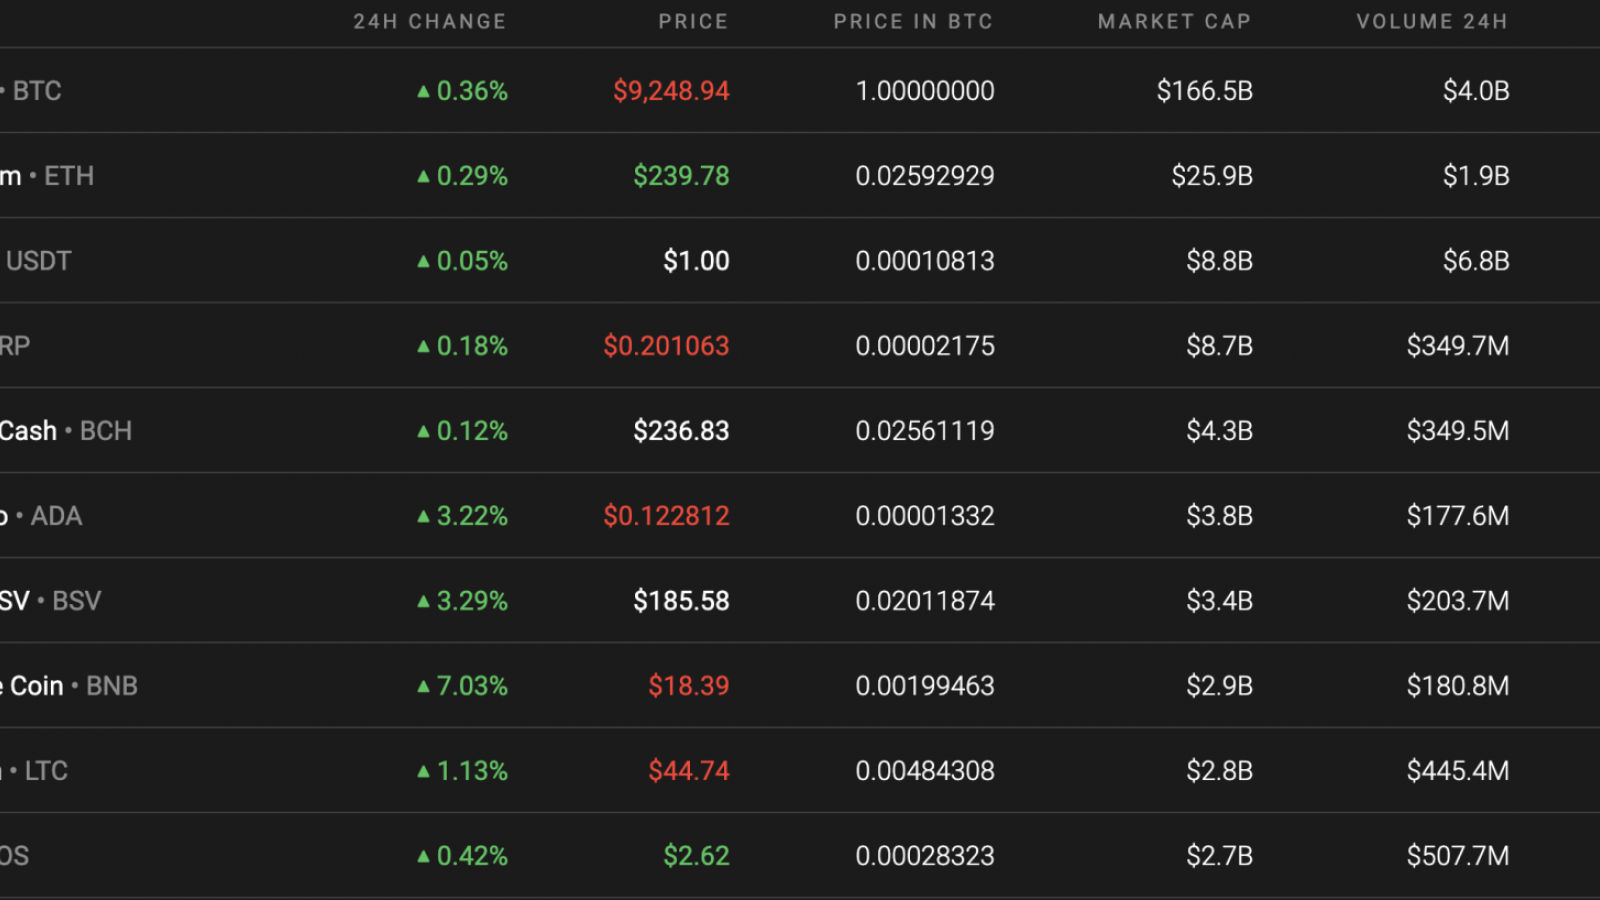This screenshot has width=1600, height=900.
Task: Click the $4.0B volume value
Action: click(x=1476, y=91)
